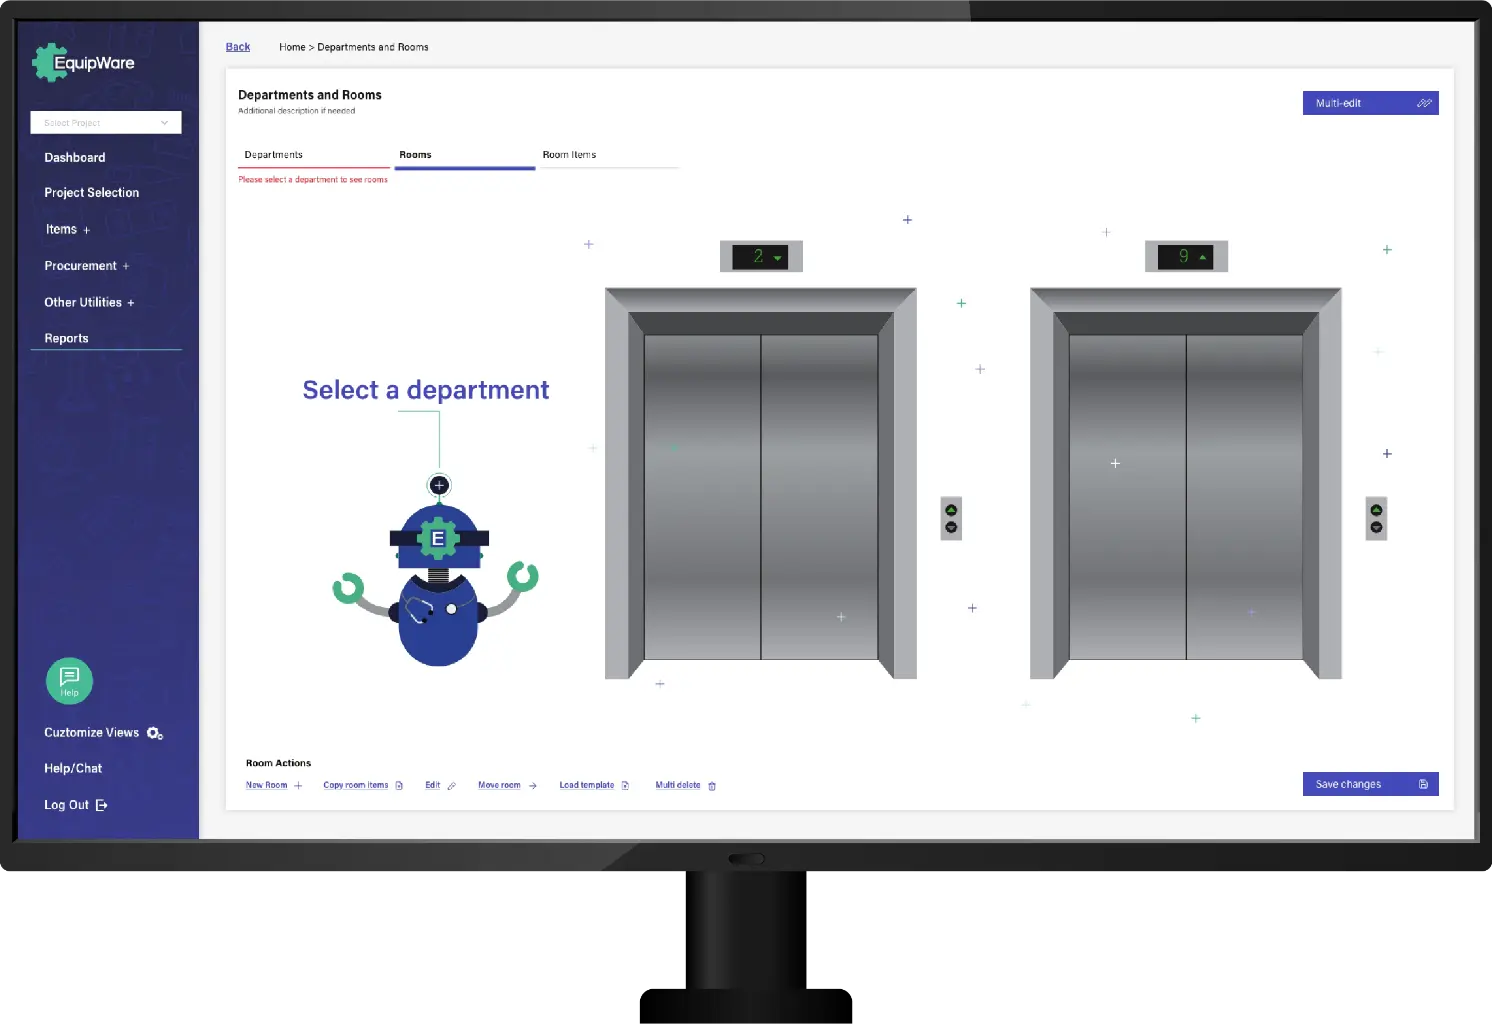Click the plus above the robot's head
The height and width of the screenshot is (1024, 1492).
point(438,485)
